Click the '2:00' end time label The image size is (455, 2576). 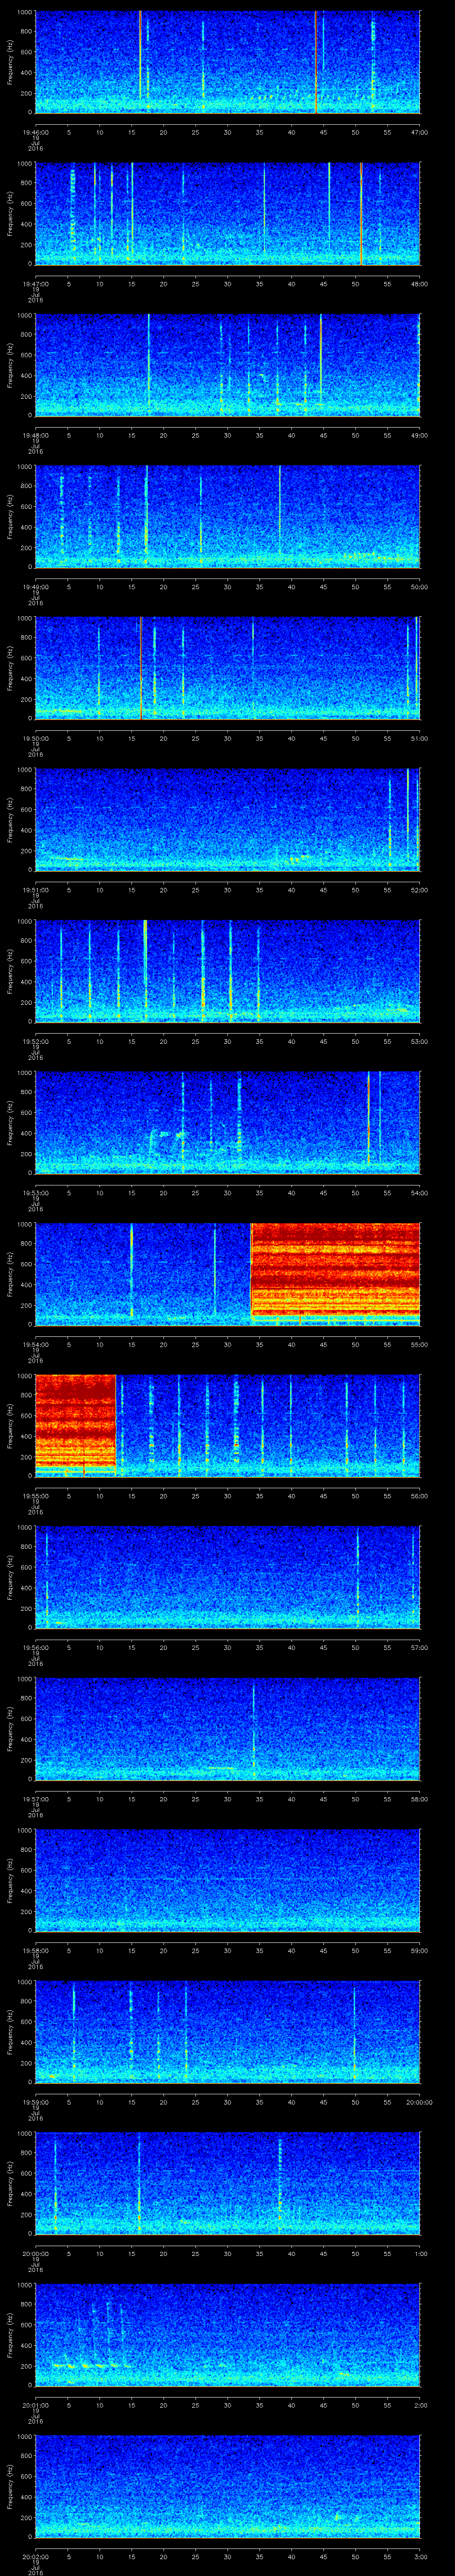click(x=420, y=2404)
